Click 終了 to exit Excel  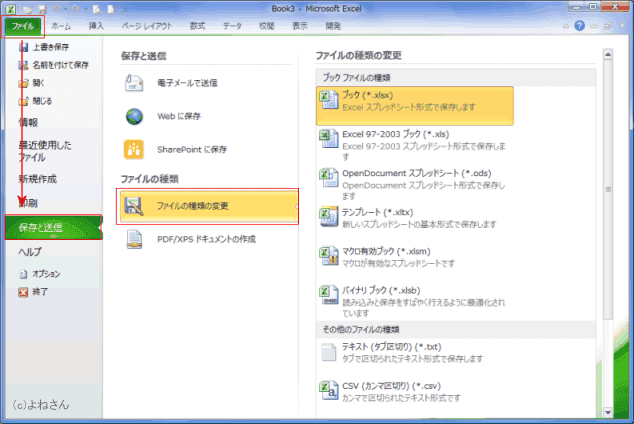coord(40,292)
